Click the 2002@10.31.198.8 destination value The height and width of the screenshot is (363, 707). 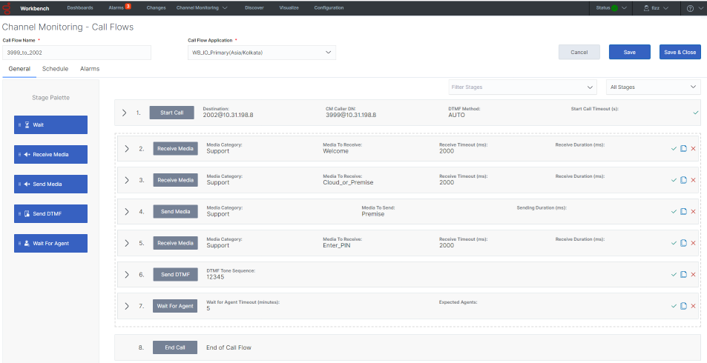click(228, 115)
